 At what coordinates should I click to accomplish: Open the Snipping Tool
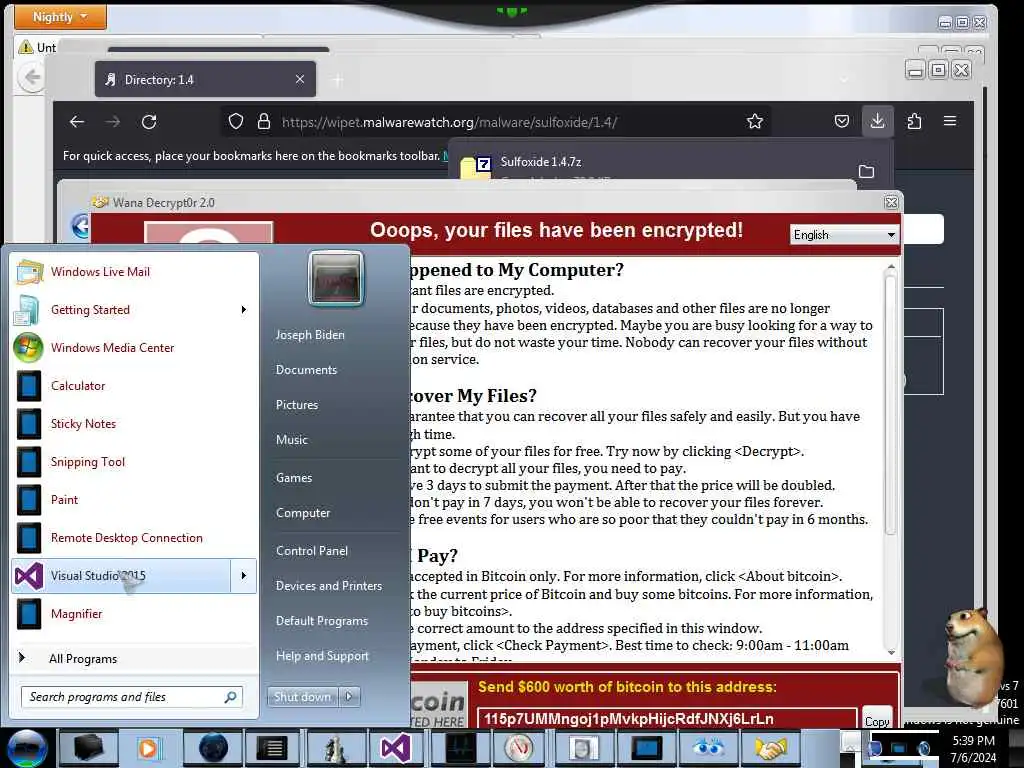tap(135, 461)
